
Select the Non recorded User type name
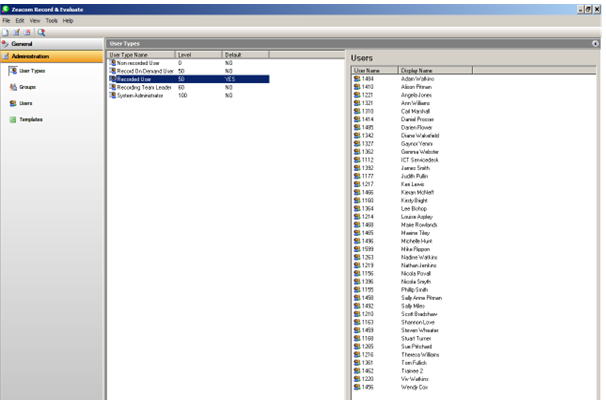pyautogui.click(x=138, y=63)
